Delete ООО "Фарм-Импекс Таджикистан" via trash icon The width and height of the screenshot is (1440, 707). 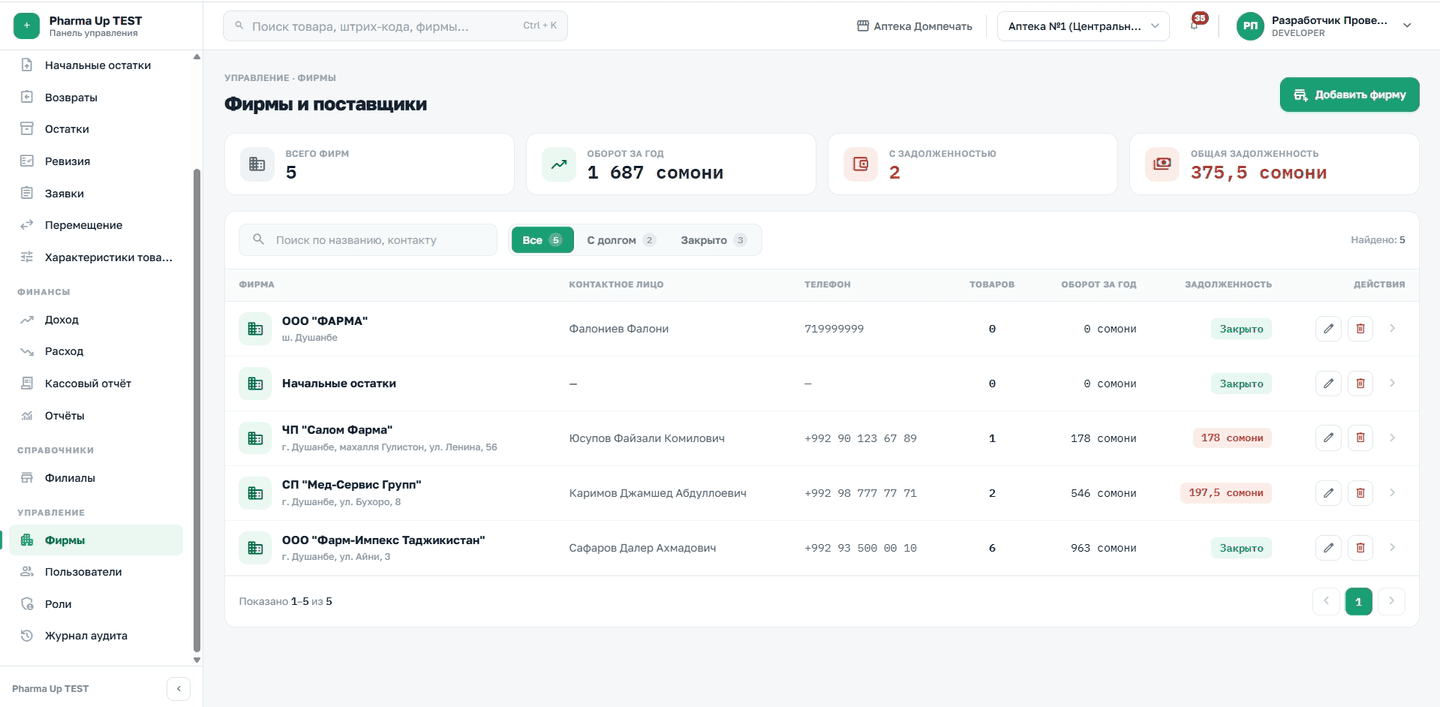click(x=1360, y=547)
